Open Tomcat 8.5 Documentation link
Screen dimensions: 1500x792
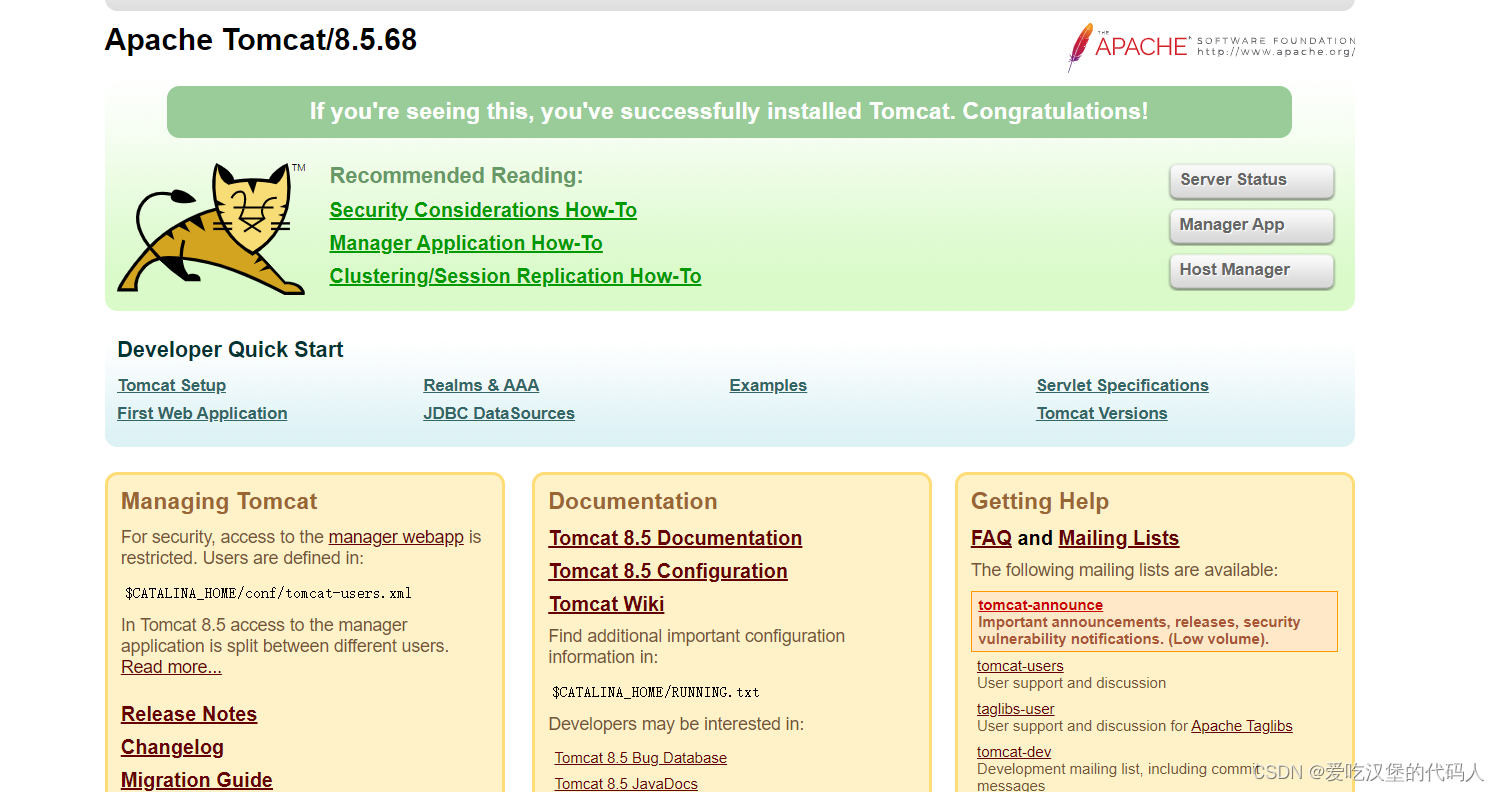(x=675, y=538)
